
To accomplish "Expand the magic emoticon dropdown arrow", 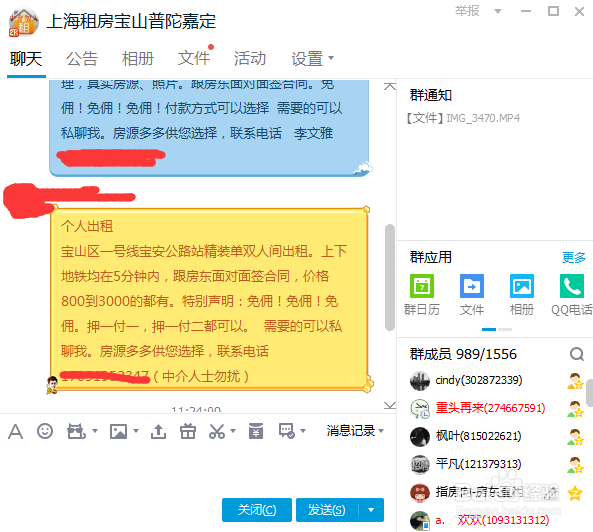I will 95,431.
